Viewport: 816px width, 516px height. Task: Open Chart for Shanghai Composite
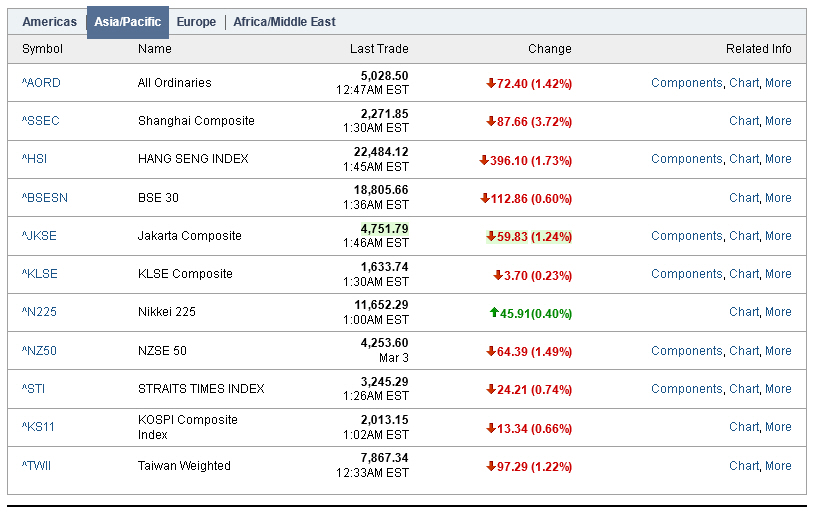[744, 121]
